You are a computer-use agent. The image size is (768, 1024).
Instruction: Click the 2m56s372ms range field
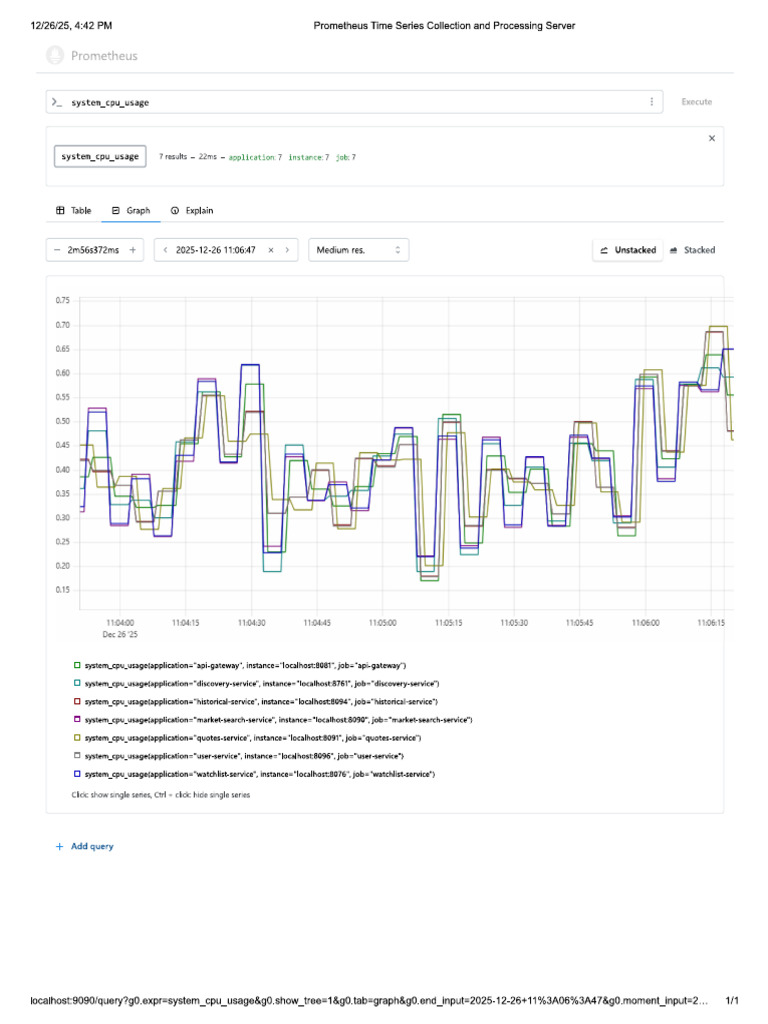pyautogui.click(x=93, y=250)
